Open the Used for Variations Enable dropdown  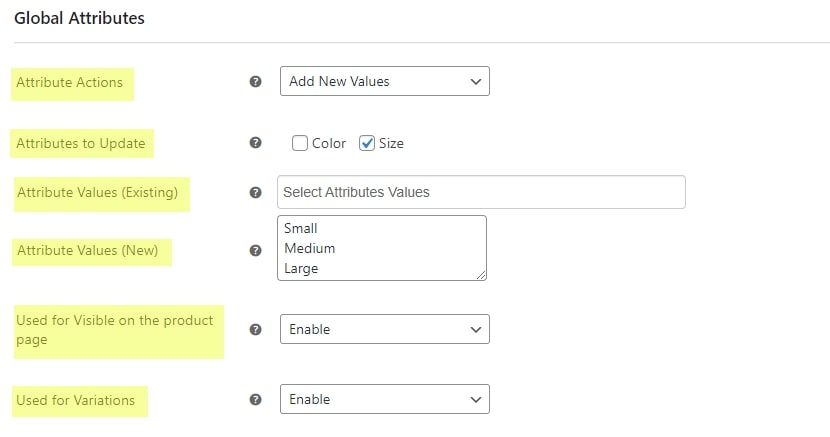click(x=385, y=399)
